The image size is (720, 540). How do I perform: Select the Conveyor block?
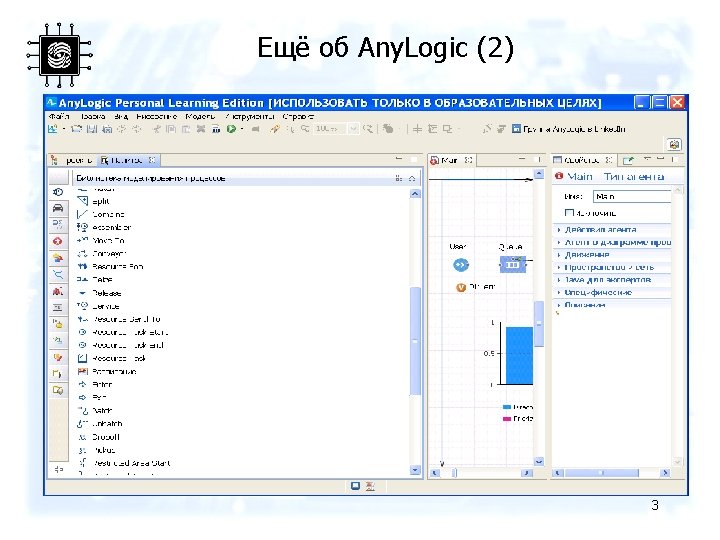(x=101, y=253)
